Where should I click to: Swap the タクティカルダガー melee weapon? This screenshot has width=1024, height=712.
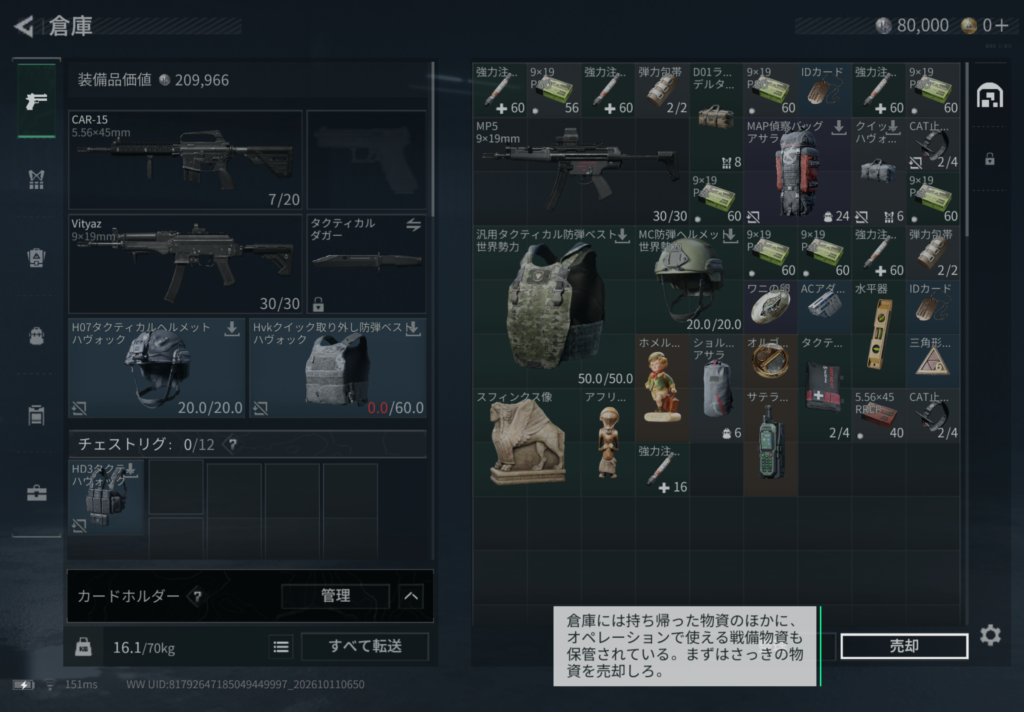(413, 225)
